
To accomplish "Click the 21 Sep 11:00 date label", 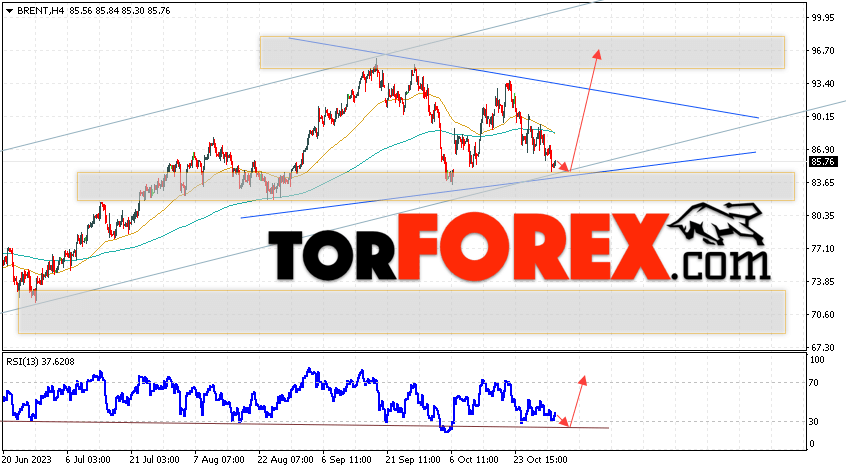I will pyautogui.click(x=413, y=460).
